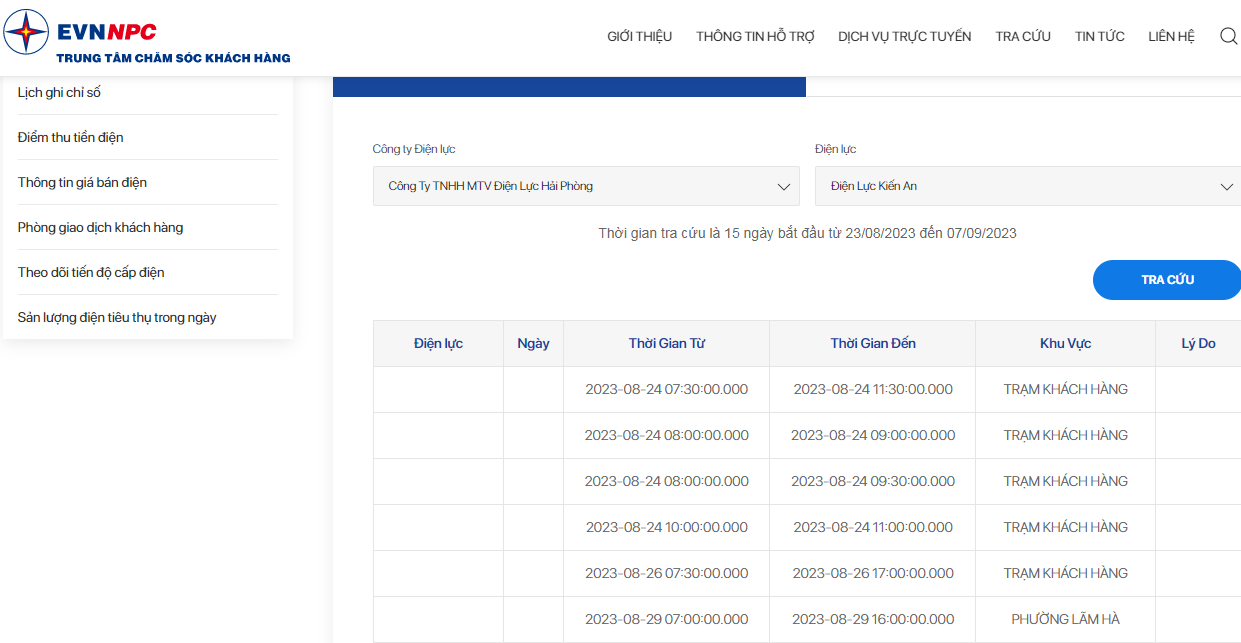1241x643 pixels.
Task: Open Sản lượng điện tiêu thụ trong ngày
Action: point(117,318)
